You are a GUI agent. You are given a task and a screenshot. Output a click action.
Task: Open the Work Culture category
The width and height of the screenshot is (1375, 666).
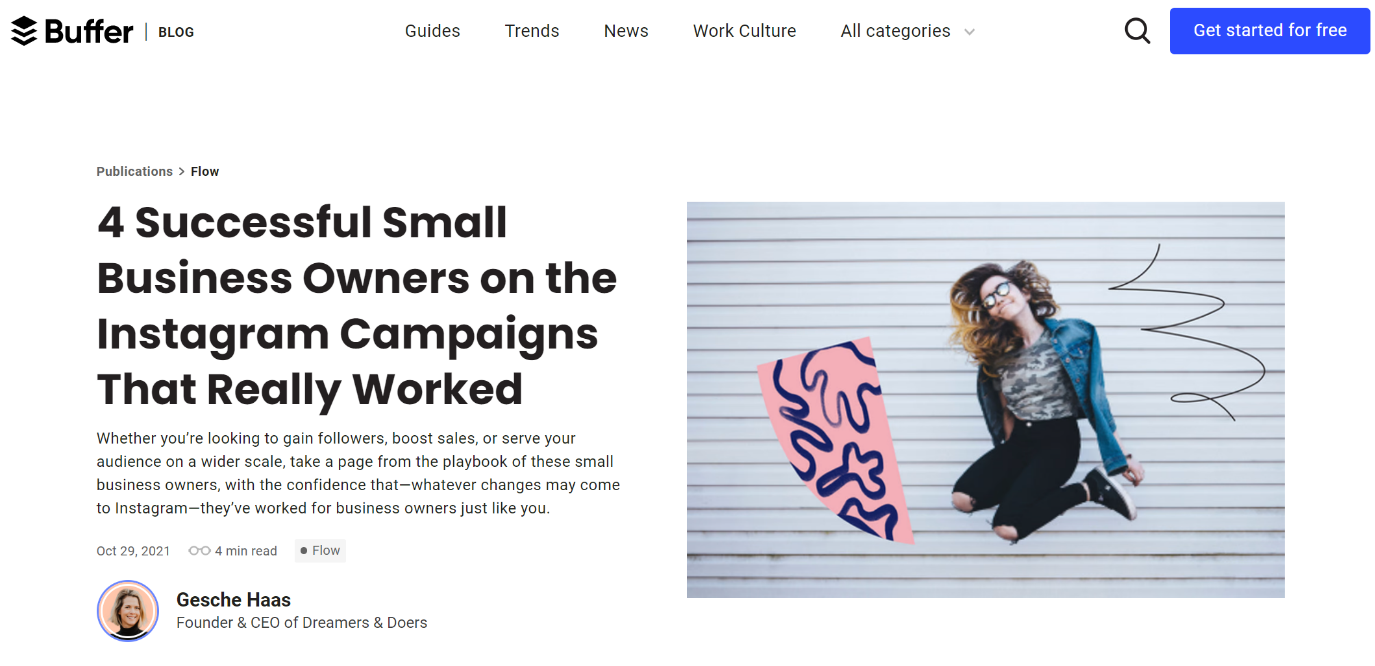744,31
